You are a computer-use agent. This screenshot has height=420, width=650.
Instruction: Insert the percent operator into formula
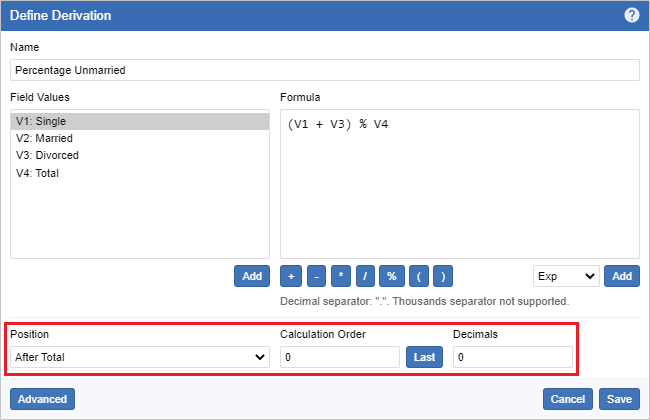pos(391,276)
